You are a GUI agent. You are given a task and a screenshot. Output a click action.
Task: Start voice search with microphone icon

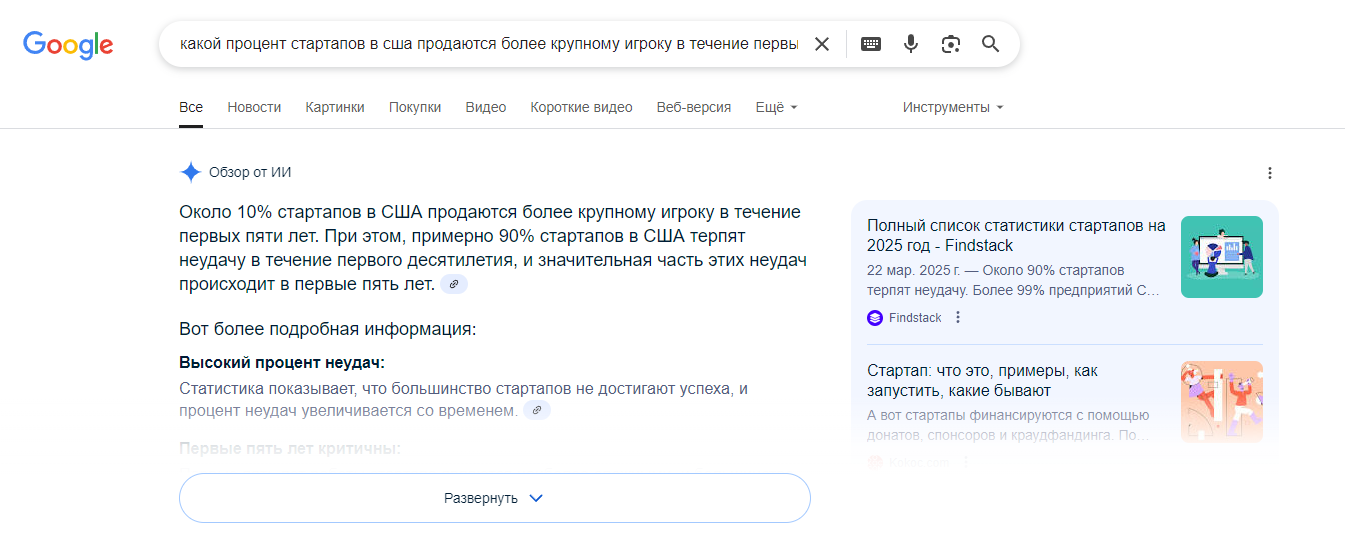[x=910, y=44]
